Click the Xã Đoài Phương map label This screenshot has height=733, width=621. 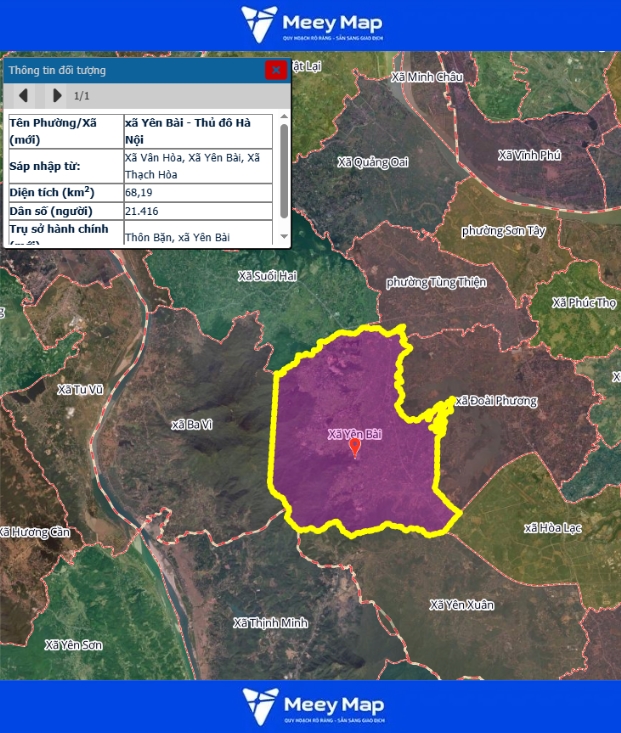tap(495, 401)
